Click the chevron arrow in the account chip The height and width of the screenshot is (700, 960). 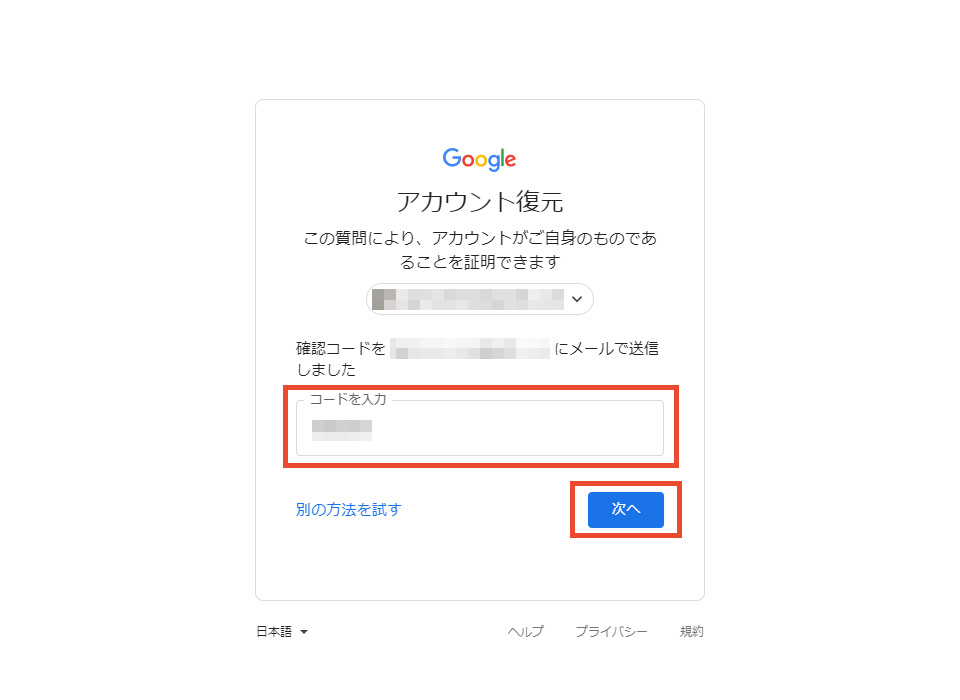tap(577, 299)
